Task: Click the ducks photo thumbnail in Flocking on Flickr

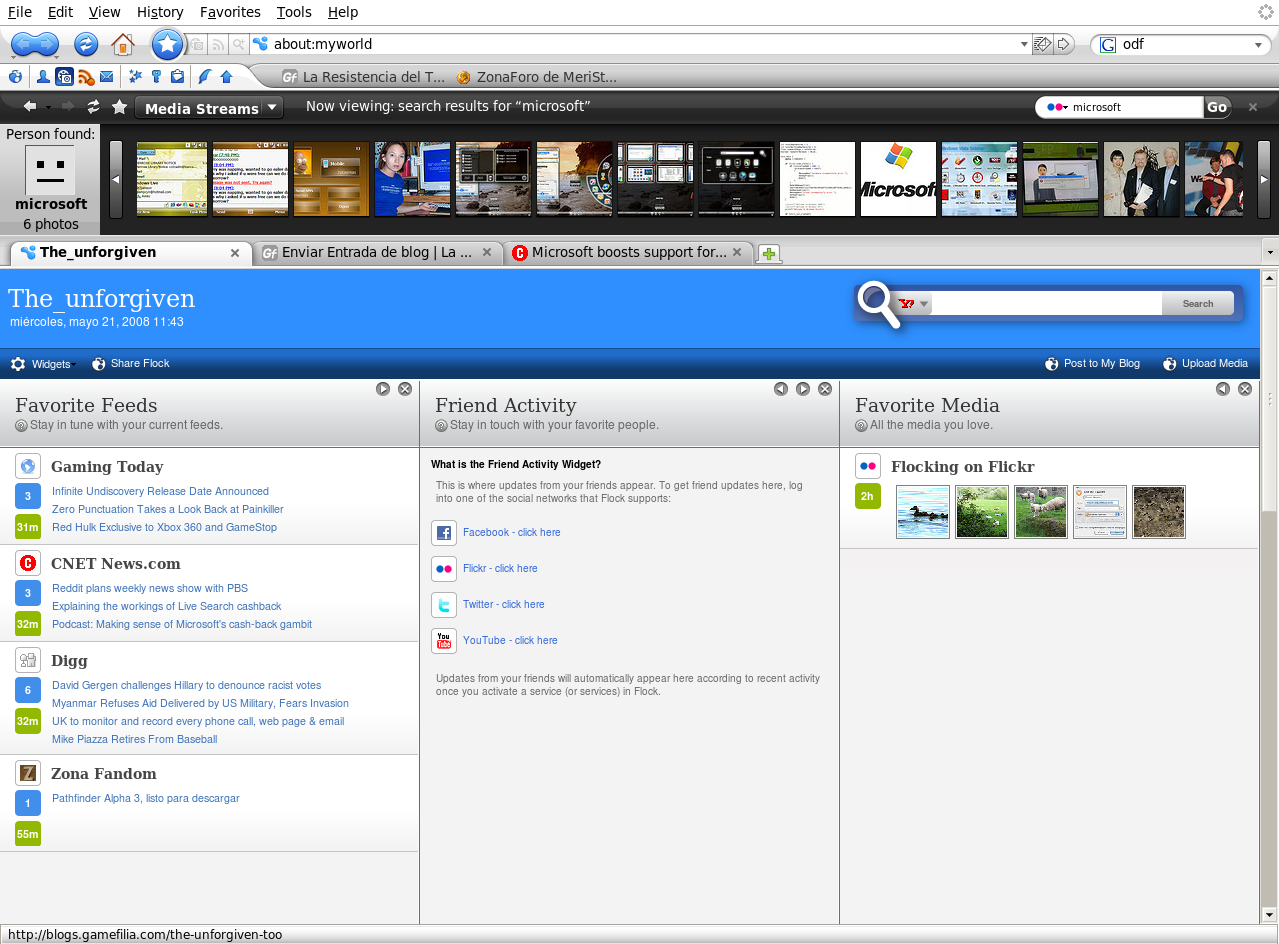Action: 923,512
